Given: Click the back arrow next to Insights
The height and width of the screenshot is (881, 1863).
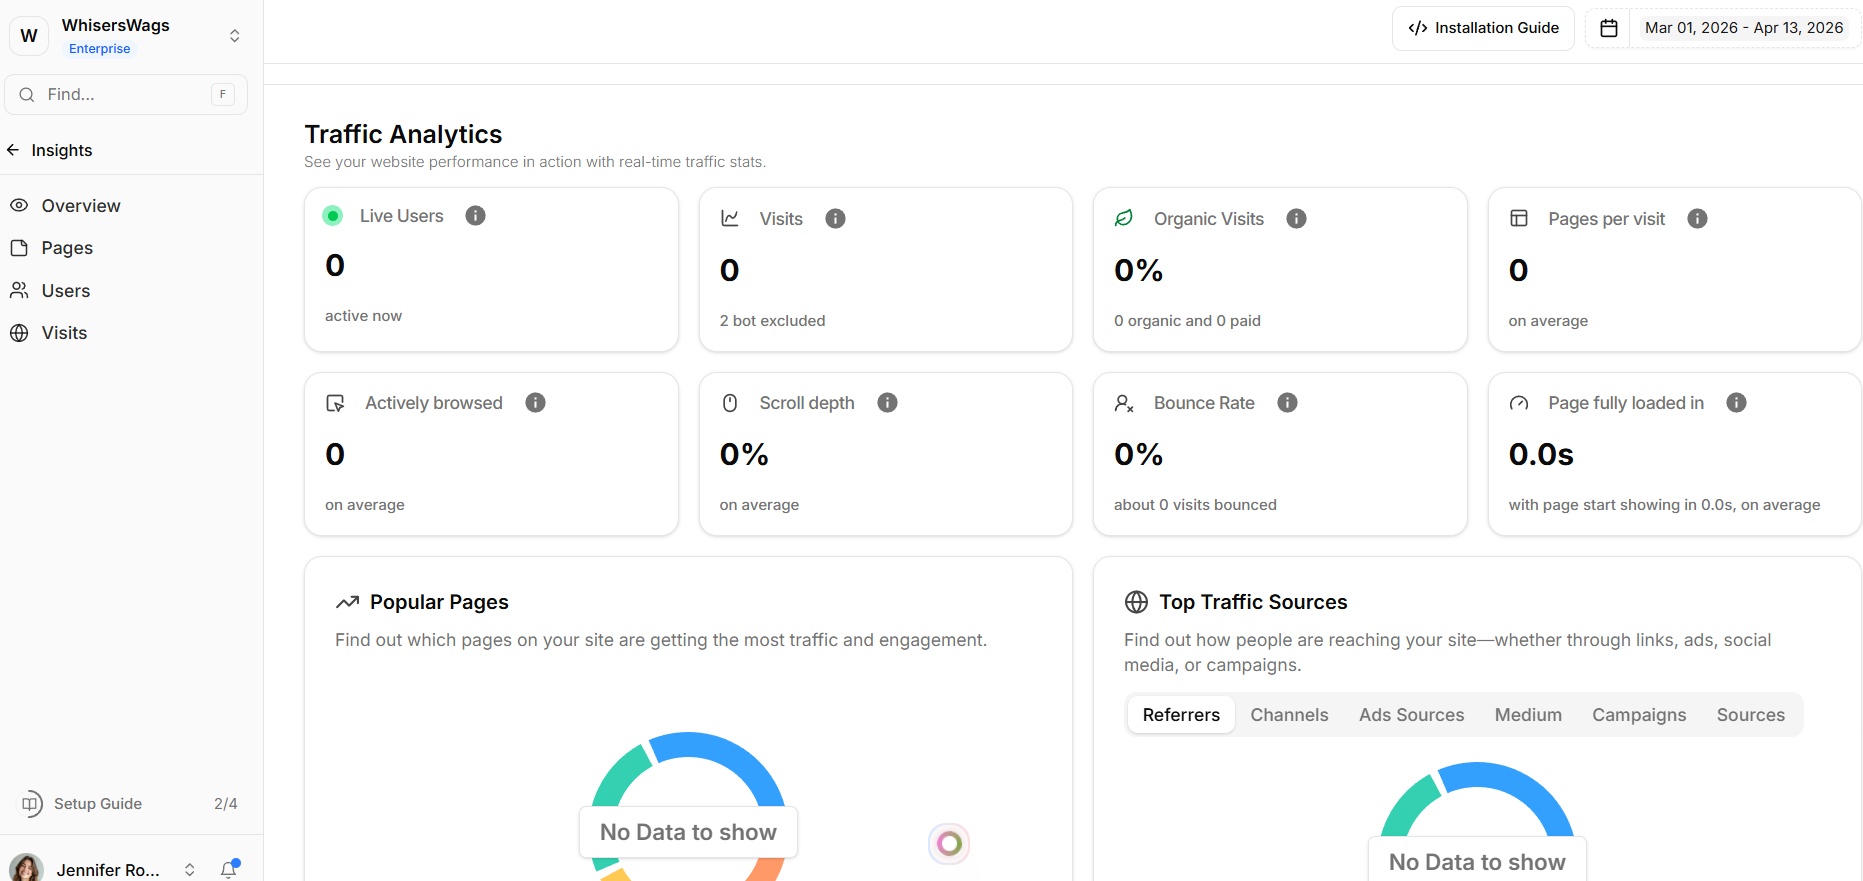Looking at the screenshot, I should pos(14,150).
